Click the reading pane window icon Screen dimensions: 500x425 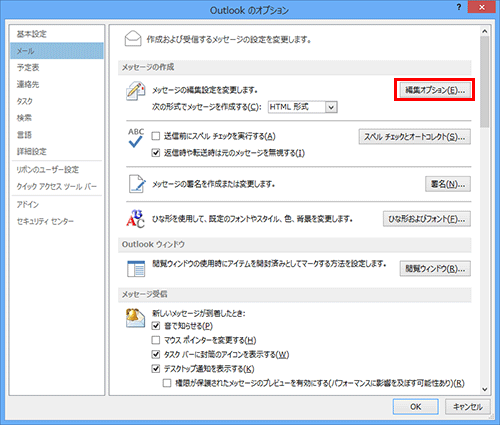click(136, 269)
